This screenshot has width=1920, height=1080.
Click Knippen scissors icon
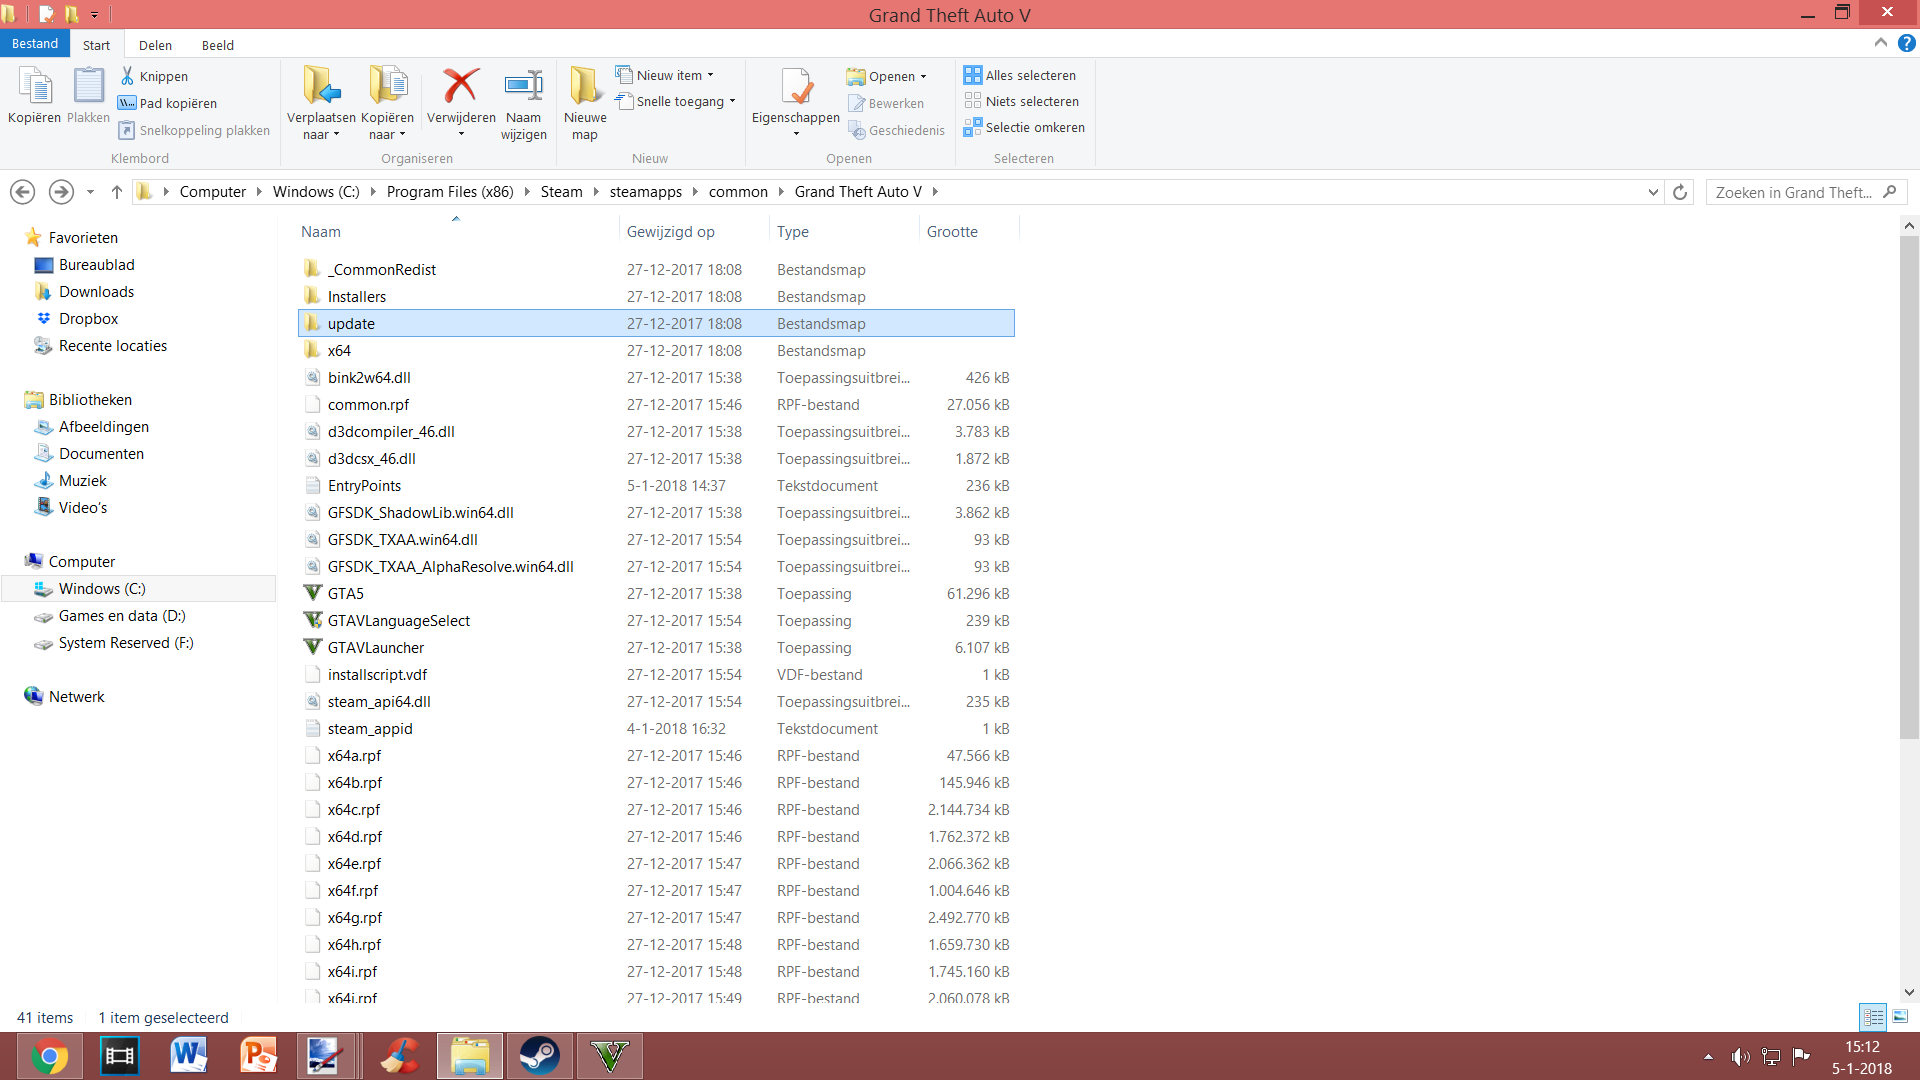pos(128,76)
